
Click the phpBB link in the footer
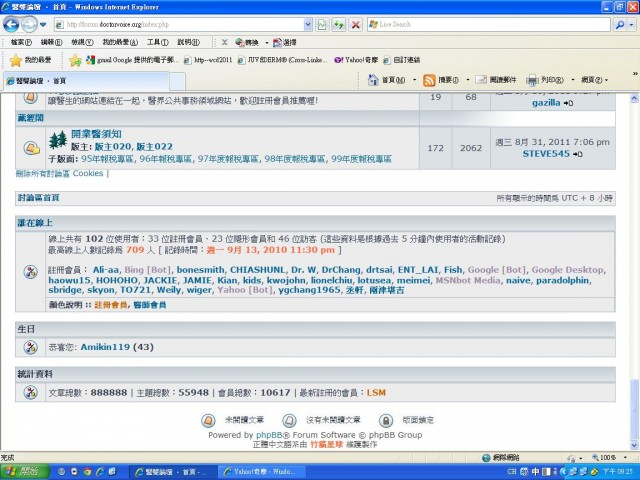tap(269, 435)
